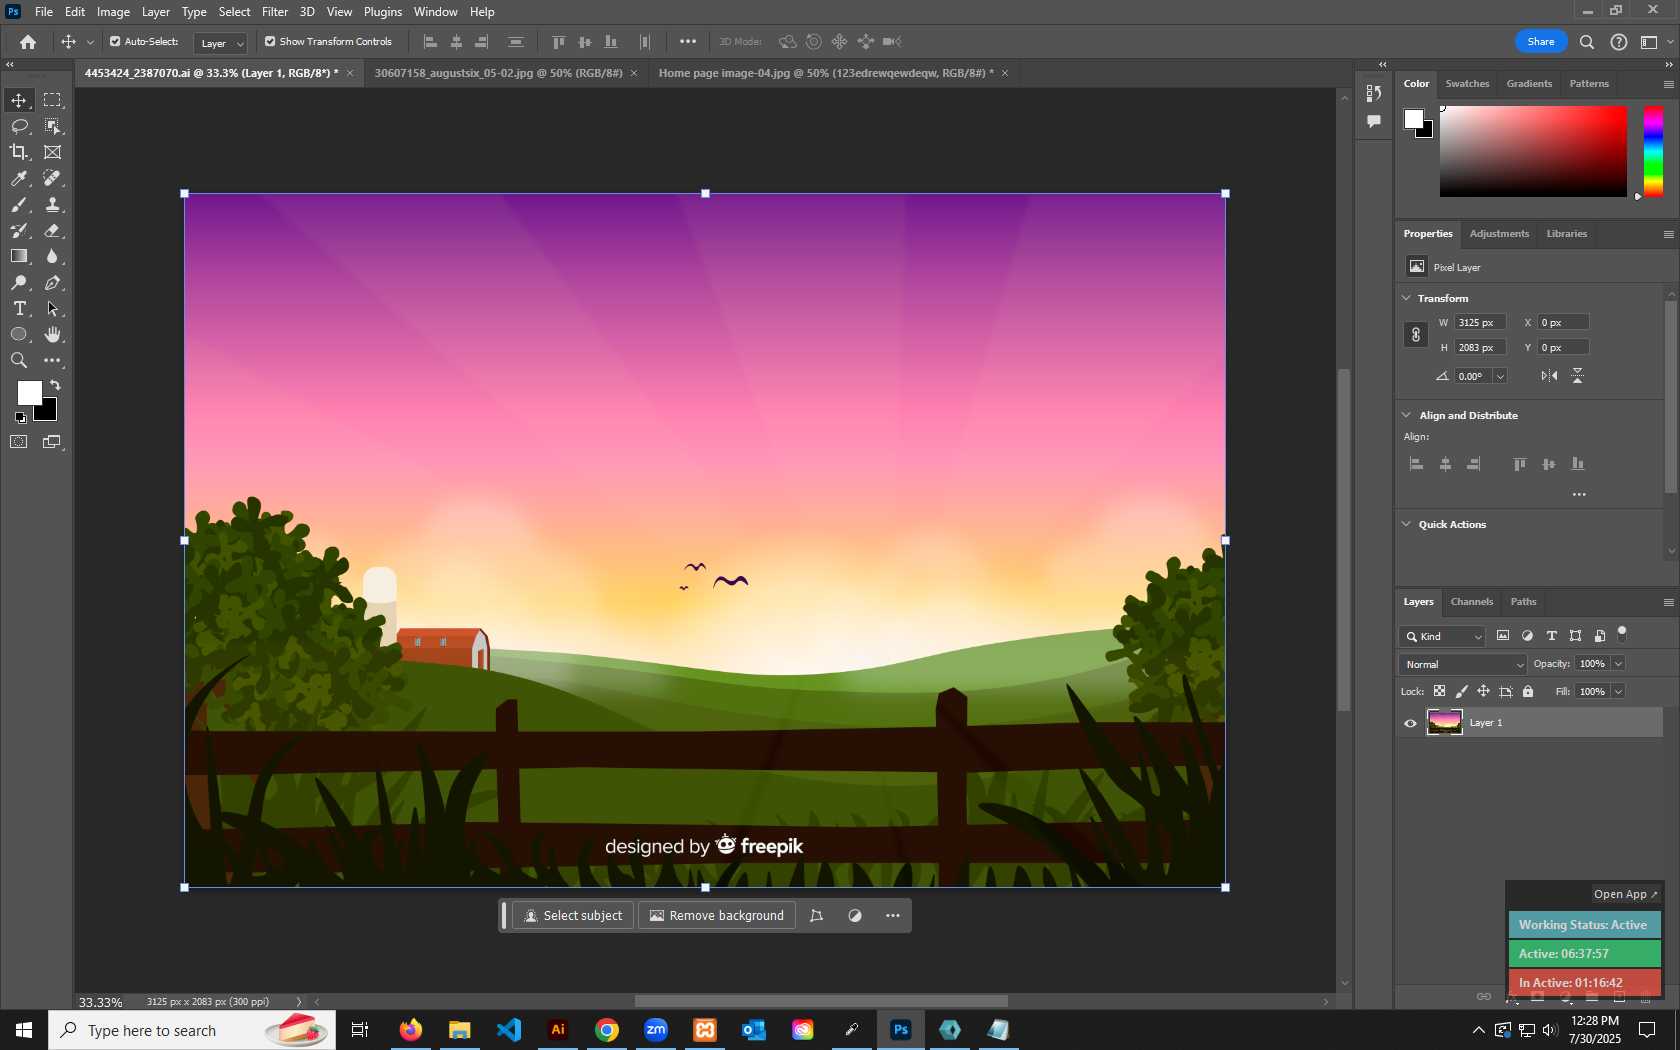Collapse the Align and Distribute section
Screen dimensions: 1680x1050
coord(1406,415)
